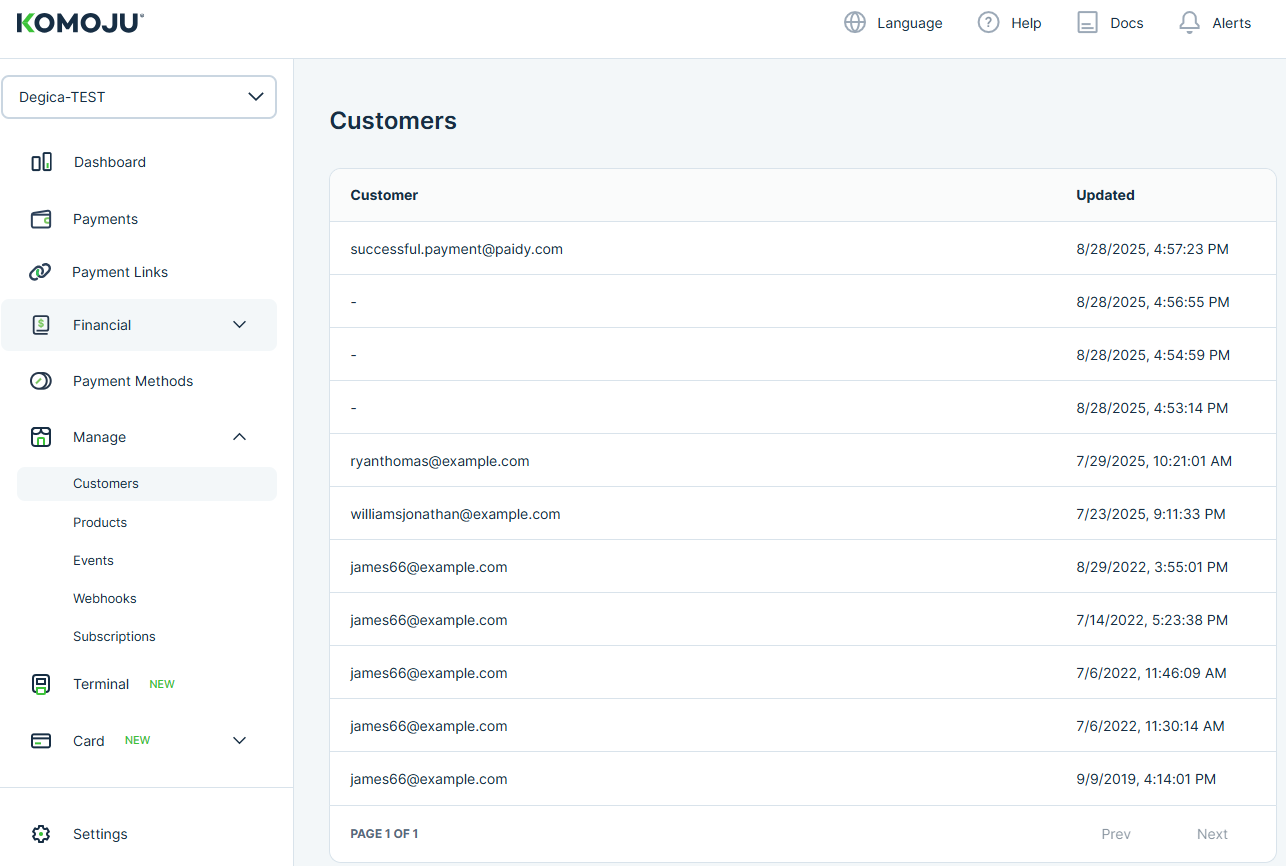
Task: Expand the Financial section chevron
Action: coord(239,325)
